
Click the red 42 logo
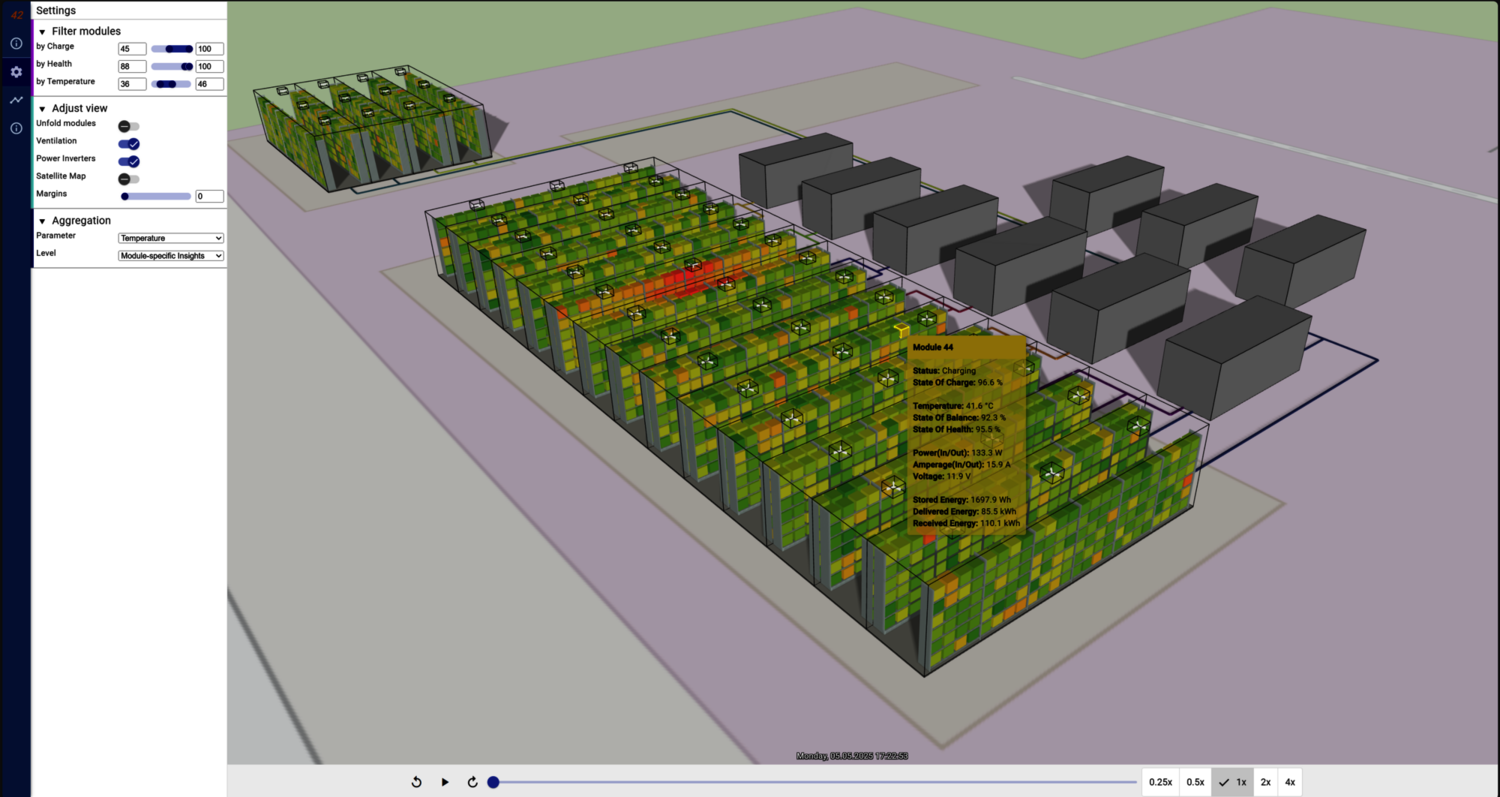(16, 15)
